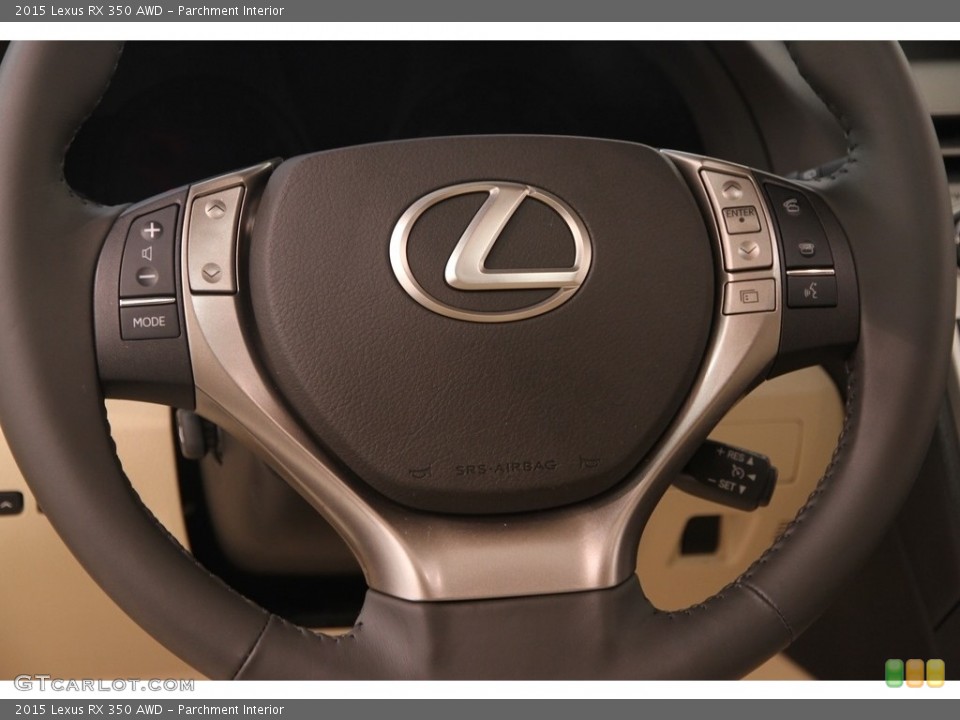The width and height of the screenshot is (960, 720).
Task: Tap the Lexus emblem horn pad
Action: tap(491, 251)
